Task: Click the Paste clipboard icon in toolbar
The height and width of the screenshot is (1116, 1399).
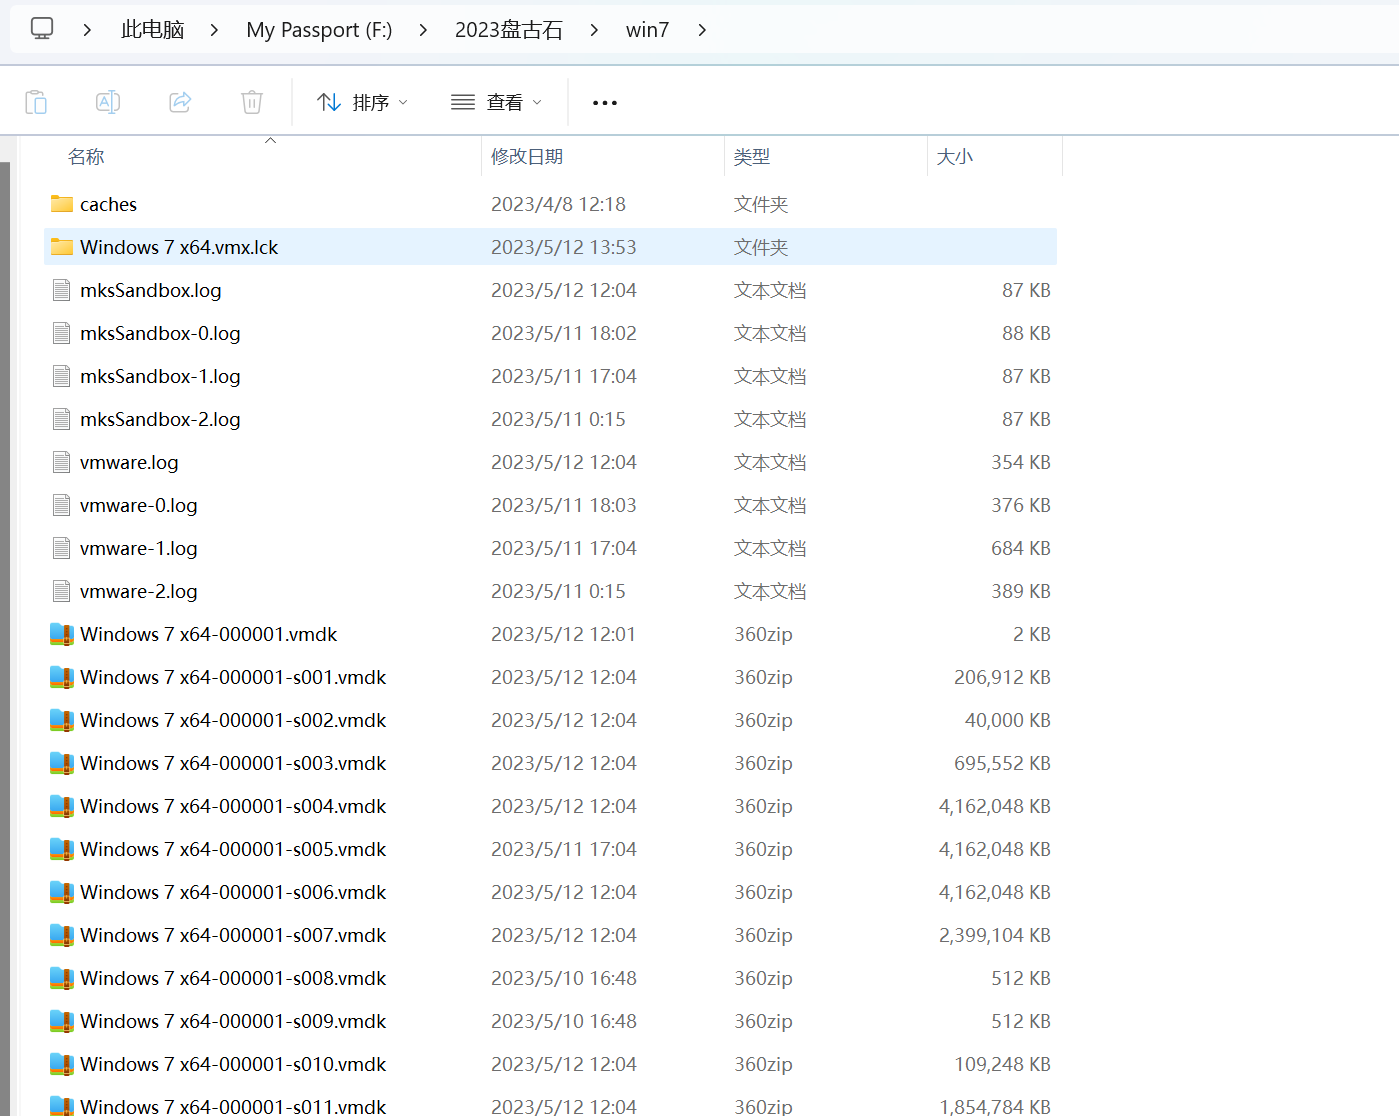Action: point(36,102)
